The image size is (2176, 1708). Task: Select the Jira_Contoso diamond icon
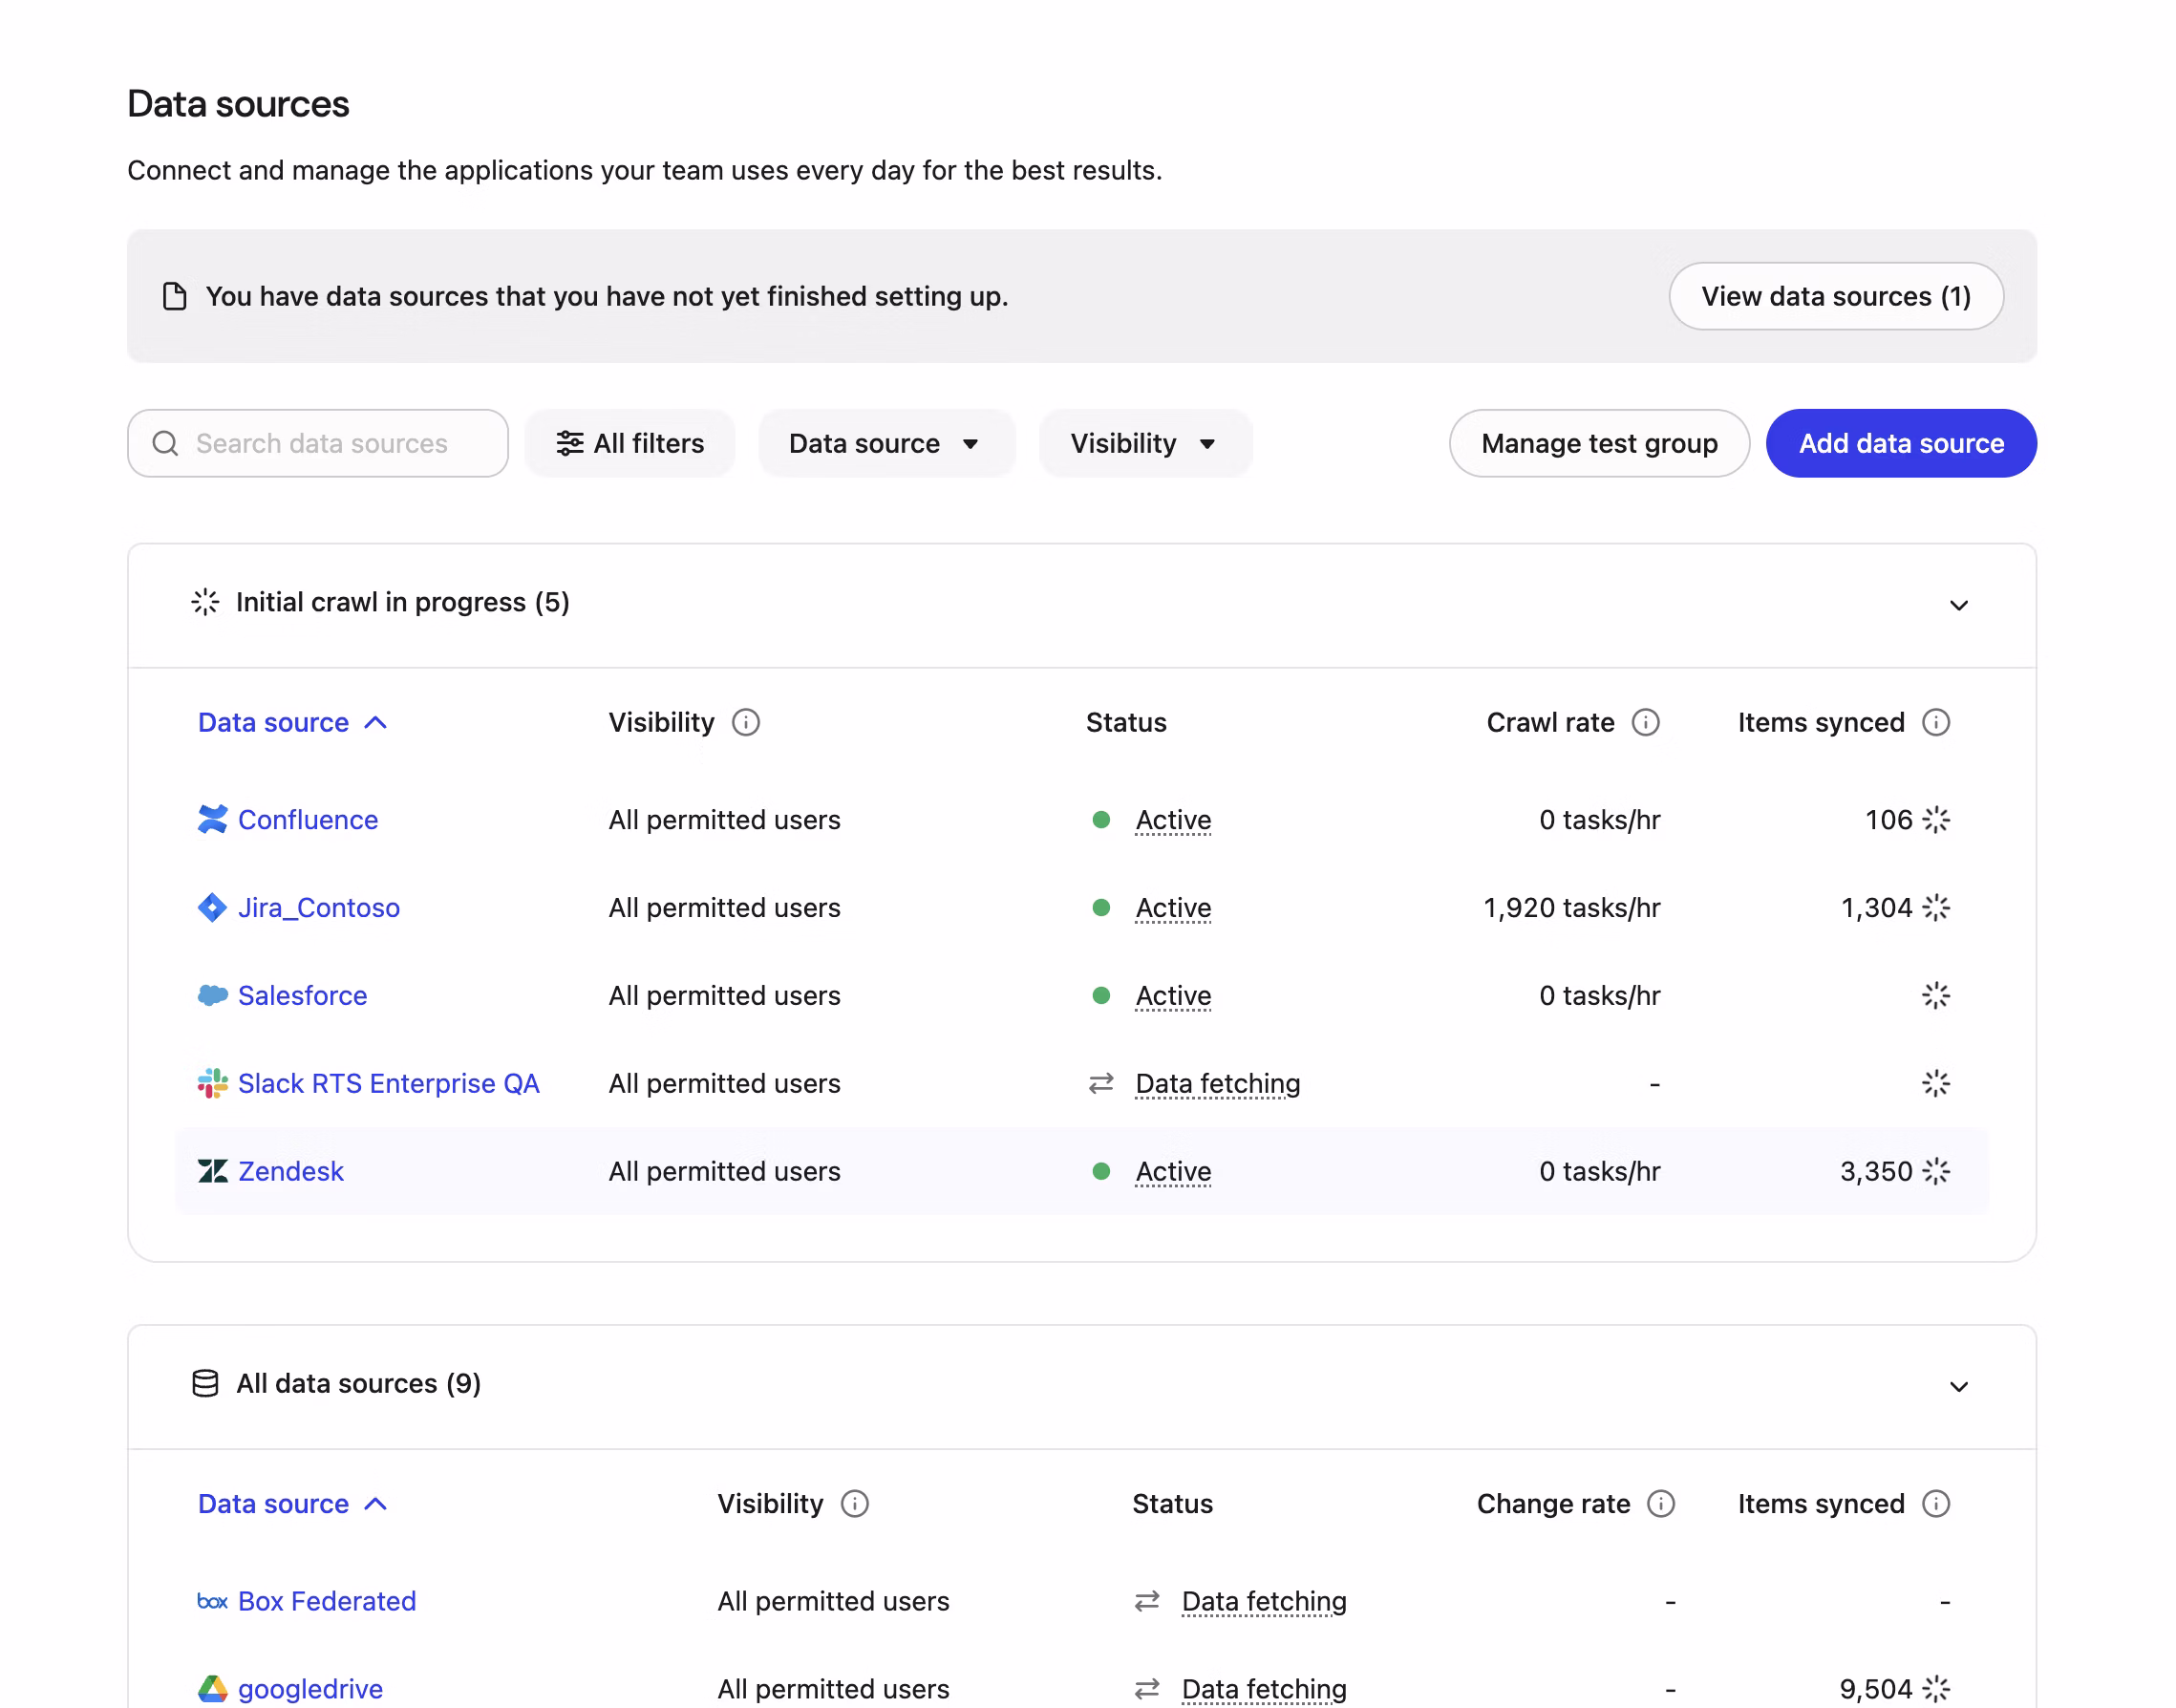pyautogui.click(x=211, y=907)
